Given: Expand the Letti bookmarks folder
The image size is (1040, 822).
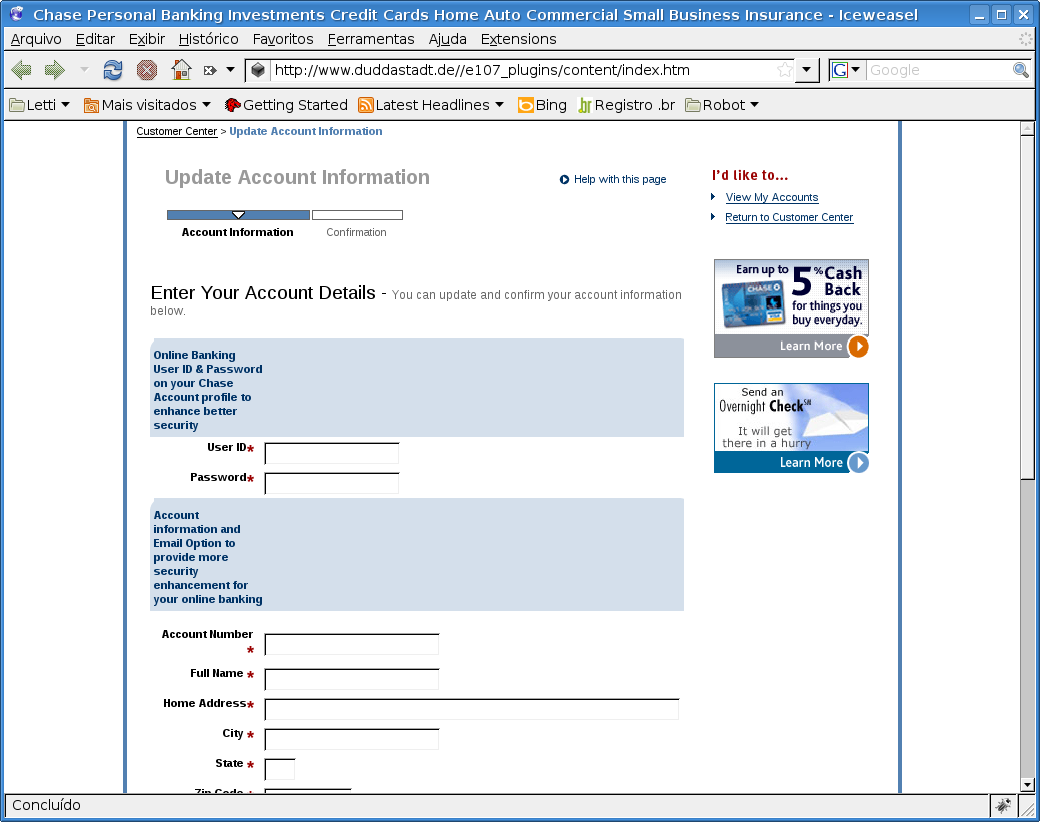Looking at the screenshot, I should (x=40, y=105).
